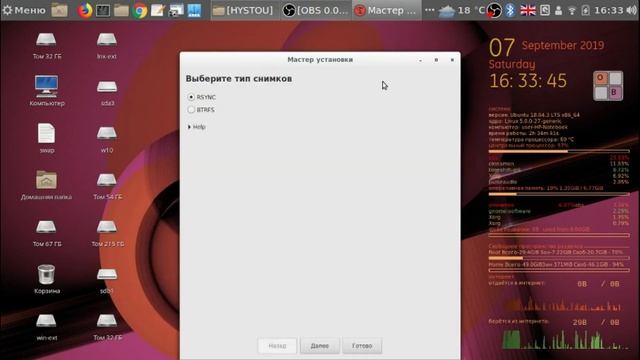The height and width of the screenshot is (360, 640).
Task: Open the screenshot tool launcher in panel
Action: click(x=176, y=10)
